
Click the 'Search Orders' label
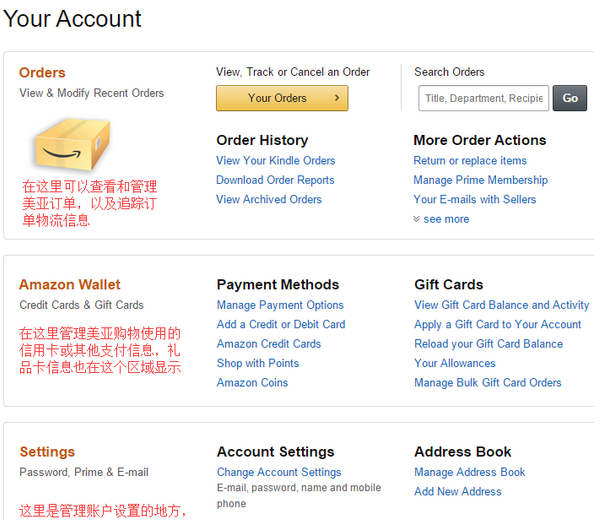[x=449, y=72]
